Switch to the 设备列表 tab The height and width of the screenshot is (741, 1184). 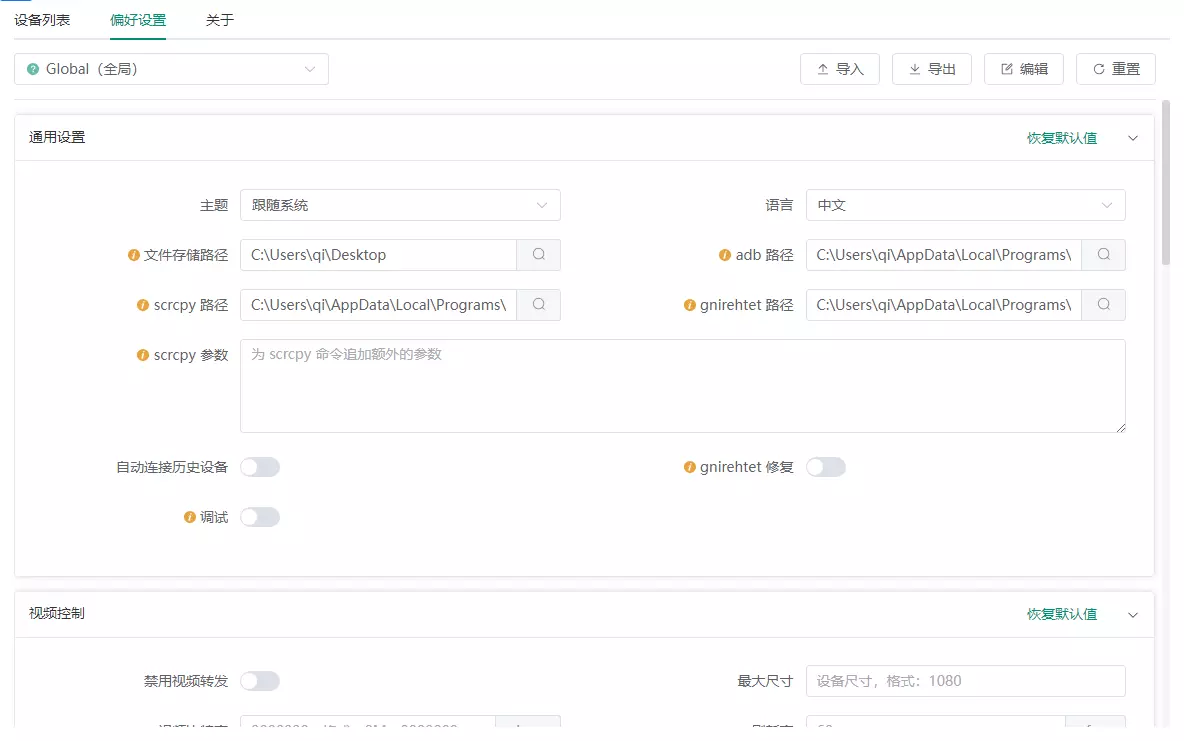42,20
